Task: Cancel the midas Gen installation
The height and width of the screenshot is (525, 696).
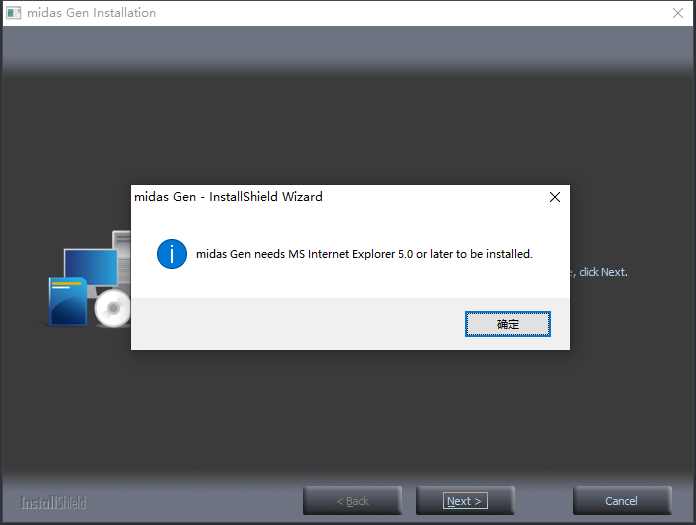Action: (x=622, y=501)
